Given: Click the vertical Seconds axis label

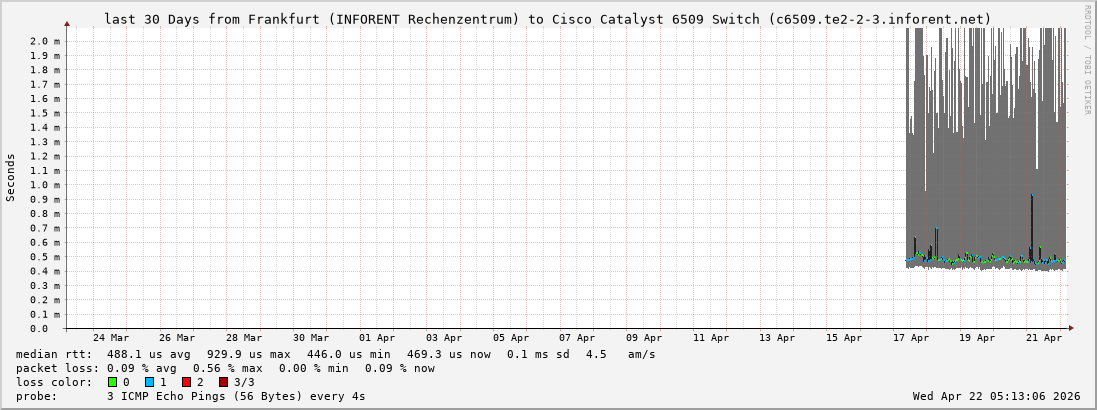Looking at the screenshot, I should point(11,178).
